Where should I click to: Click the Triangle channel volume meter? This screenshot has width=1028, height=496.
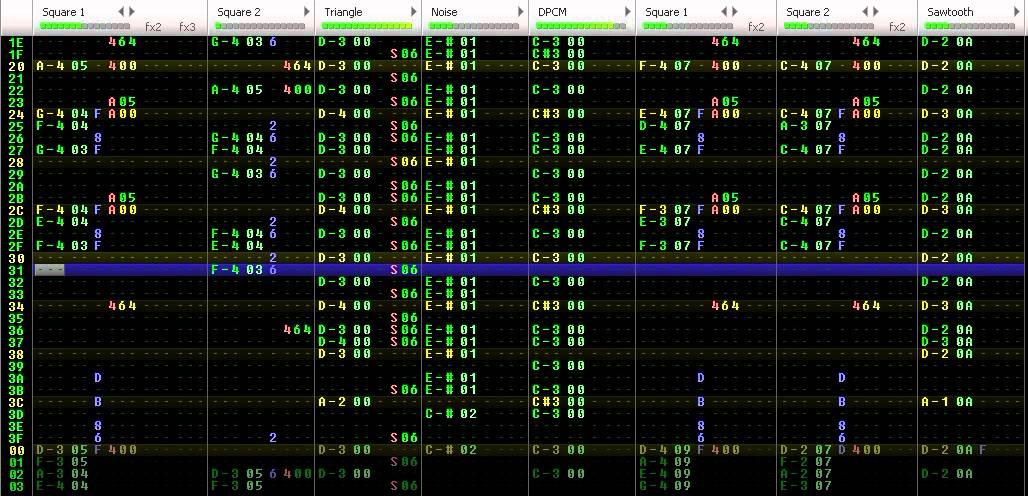point(367,26)
